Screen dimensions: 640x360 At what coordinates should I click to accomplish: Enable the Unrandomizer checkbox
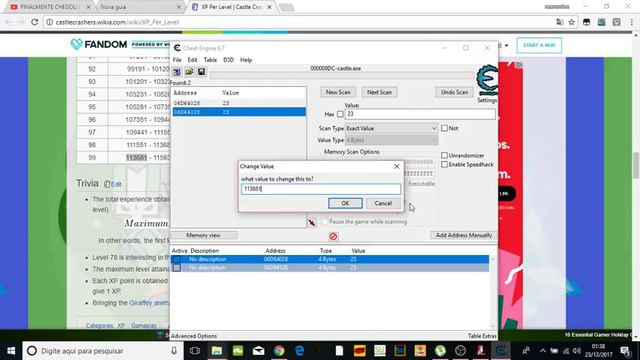tap(444, 156)
